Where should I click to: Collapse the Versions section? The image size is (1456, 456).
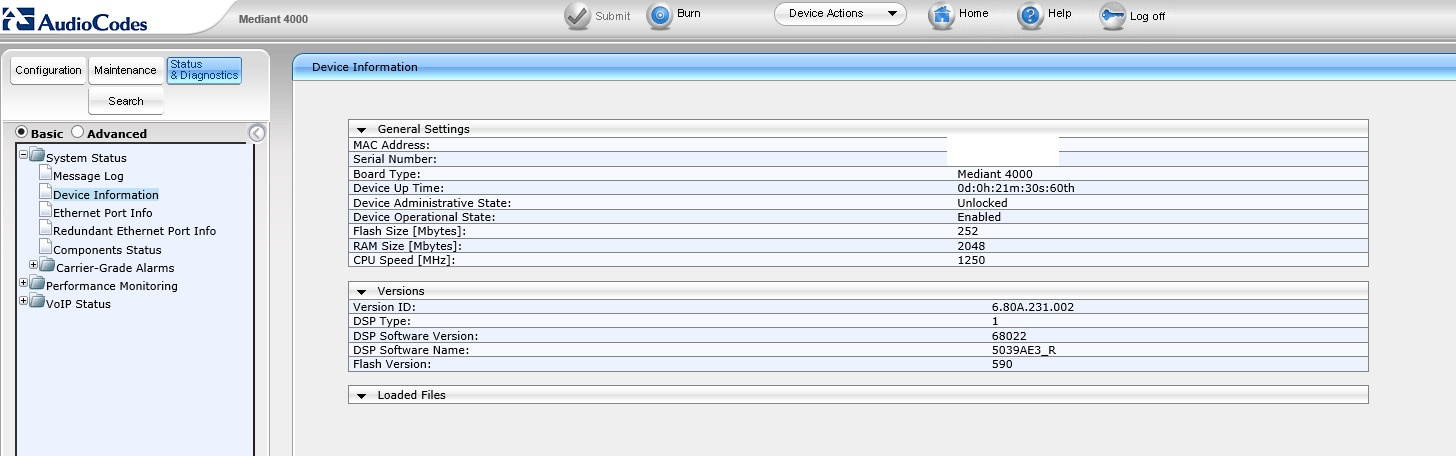pyautogui.click(x=362, y=291)
